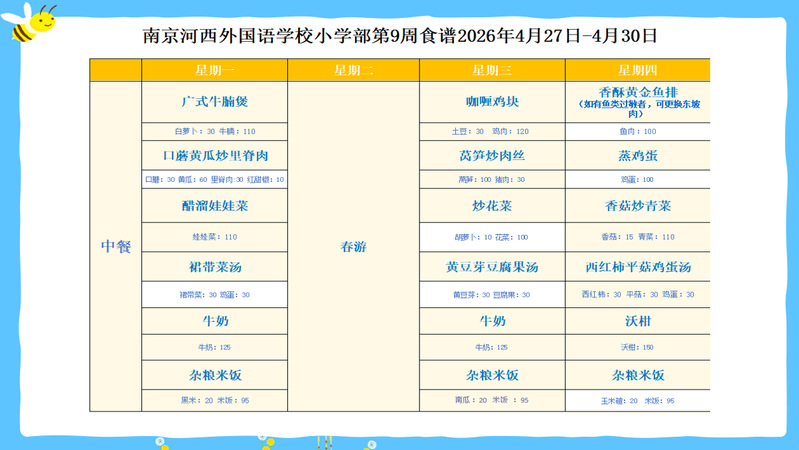Click the 蒸鸡蛋 dish cell
799x450 pixels.
point(637,156)
